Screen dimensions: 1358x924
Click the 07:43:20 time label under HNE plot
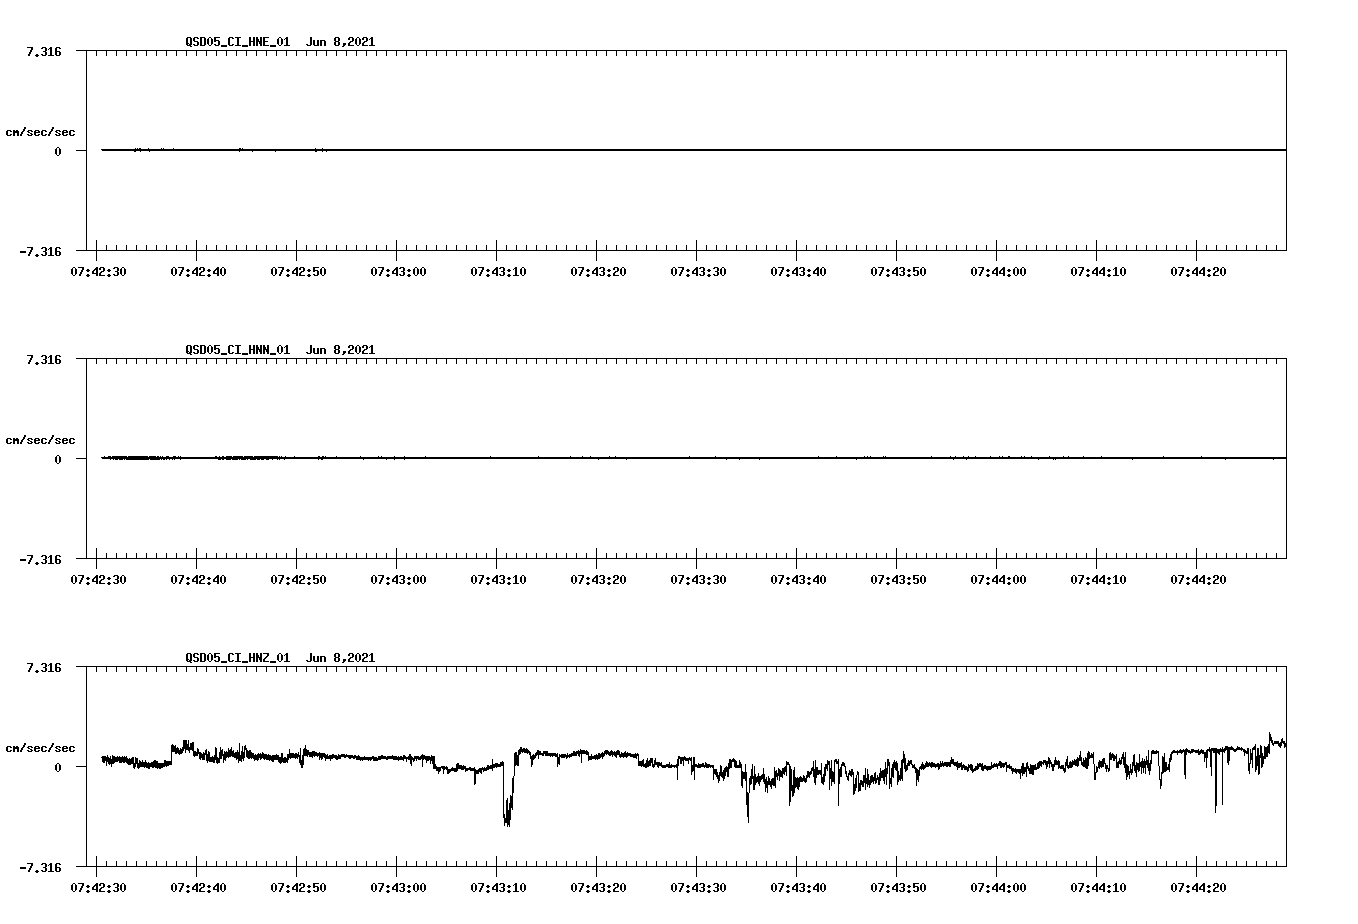click(598, 271)
